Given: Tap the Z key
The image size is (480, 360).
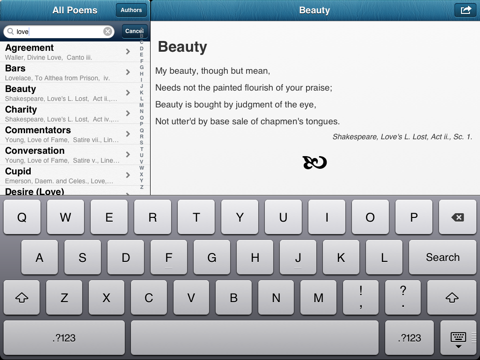Looking at the screenshot, I should tap(64, 297).
